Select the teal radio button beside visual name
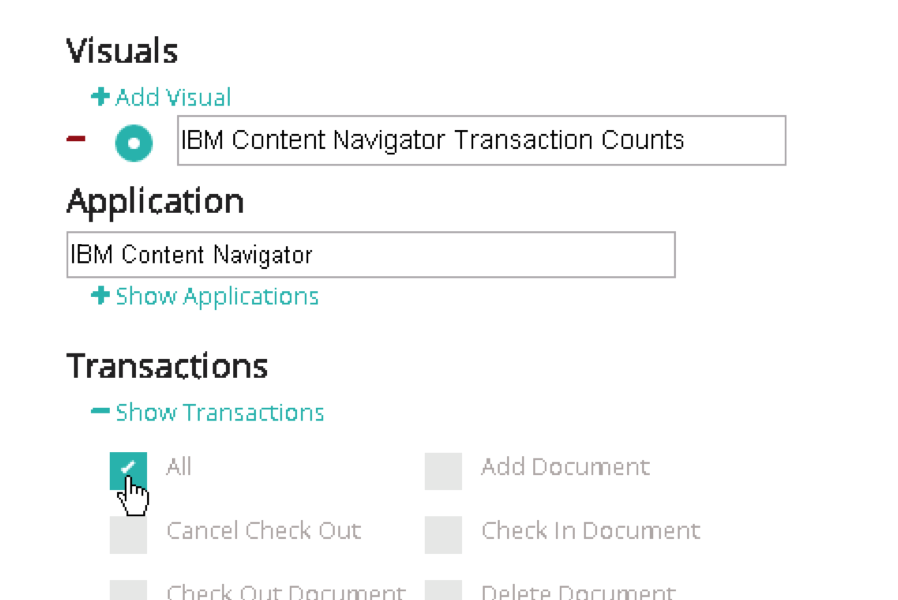Image resolution: width=898 pixels, height=600 pixels. [x=133, y=143]
